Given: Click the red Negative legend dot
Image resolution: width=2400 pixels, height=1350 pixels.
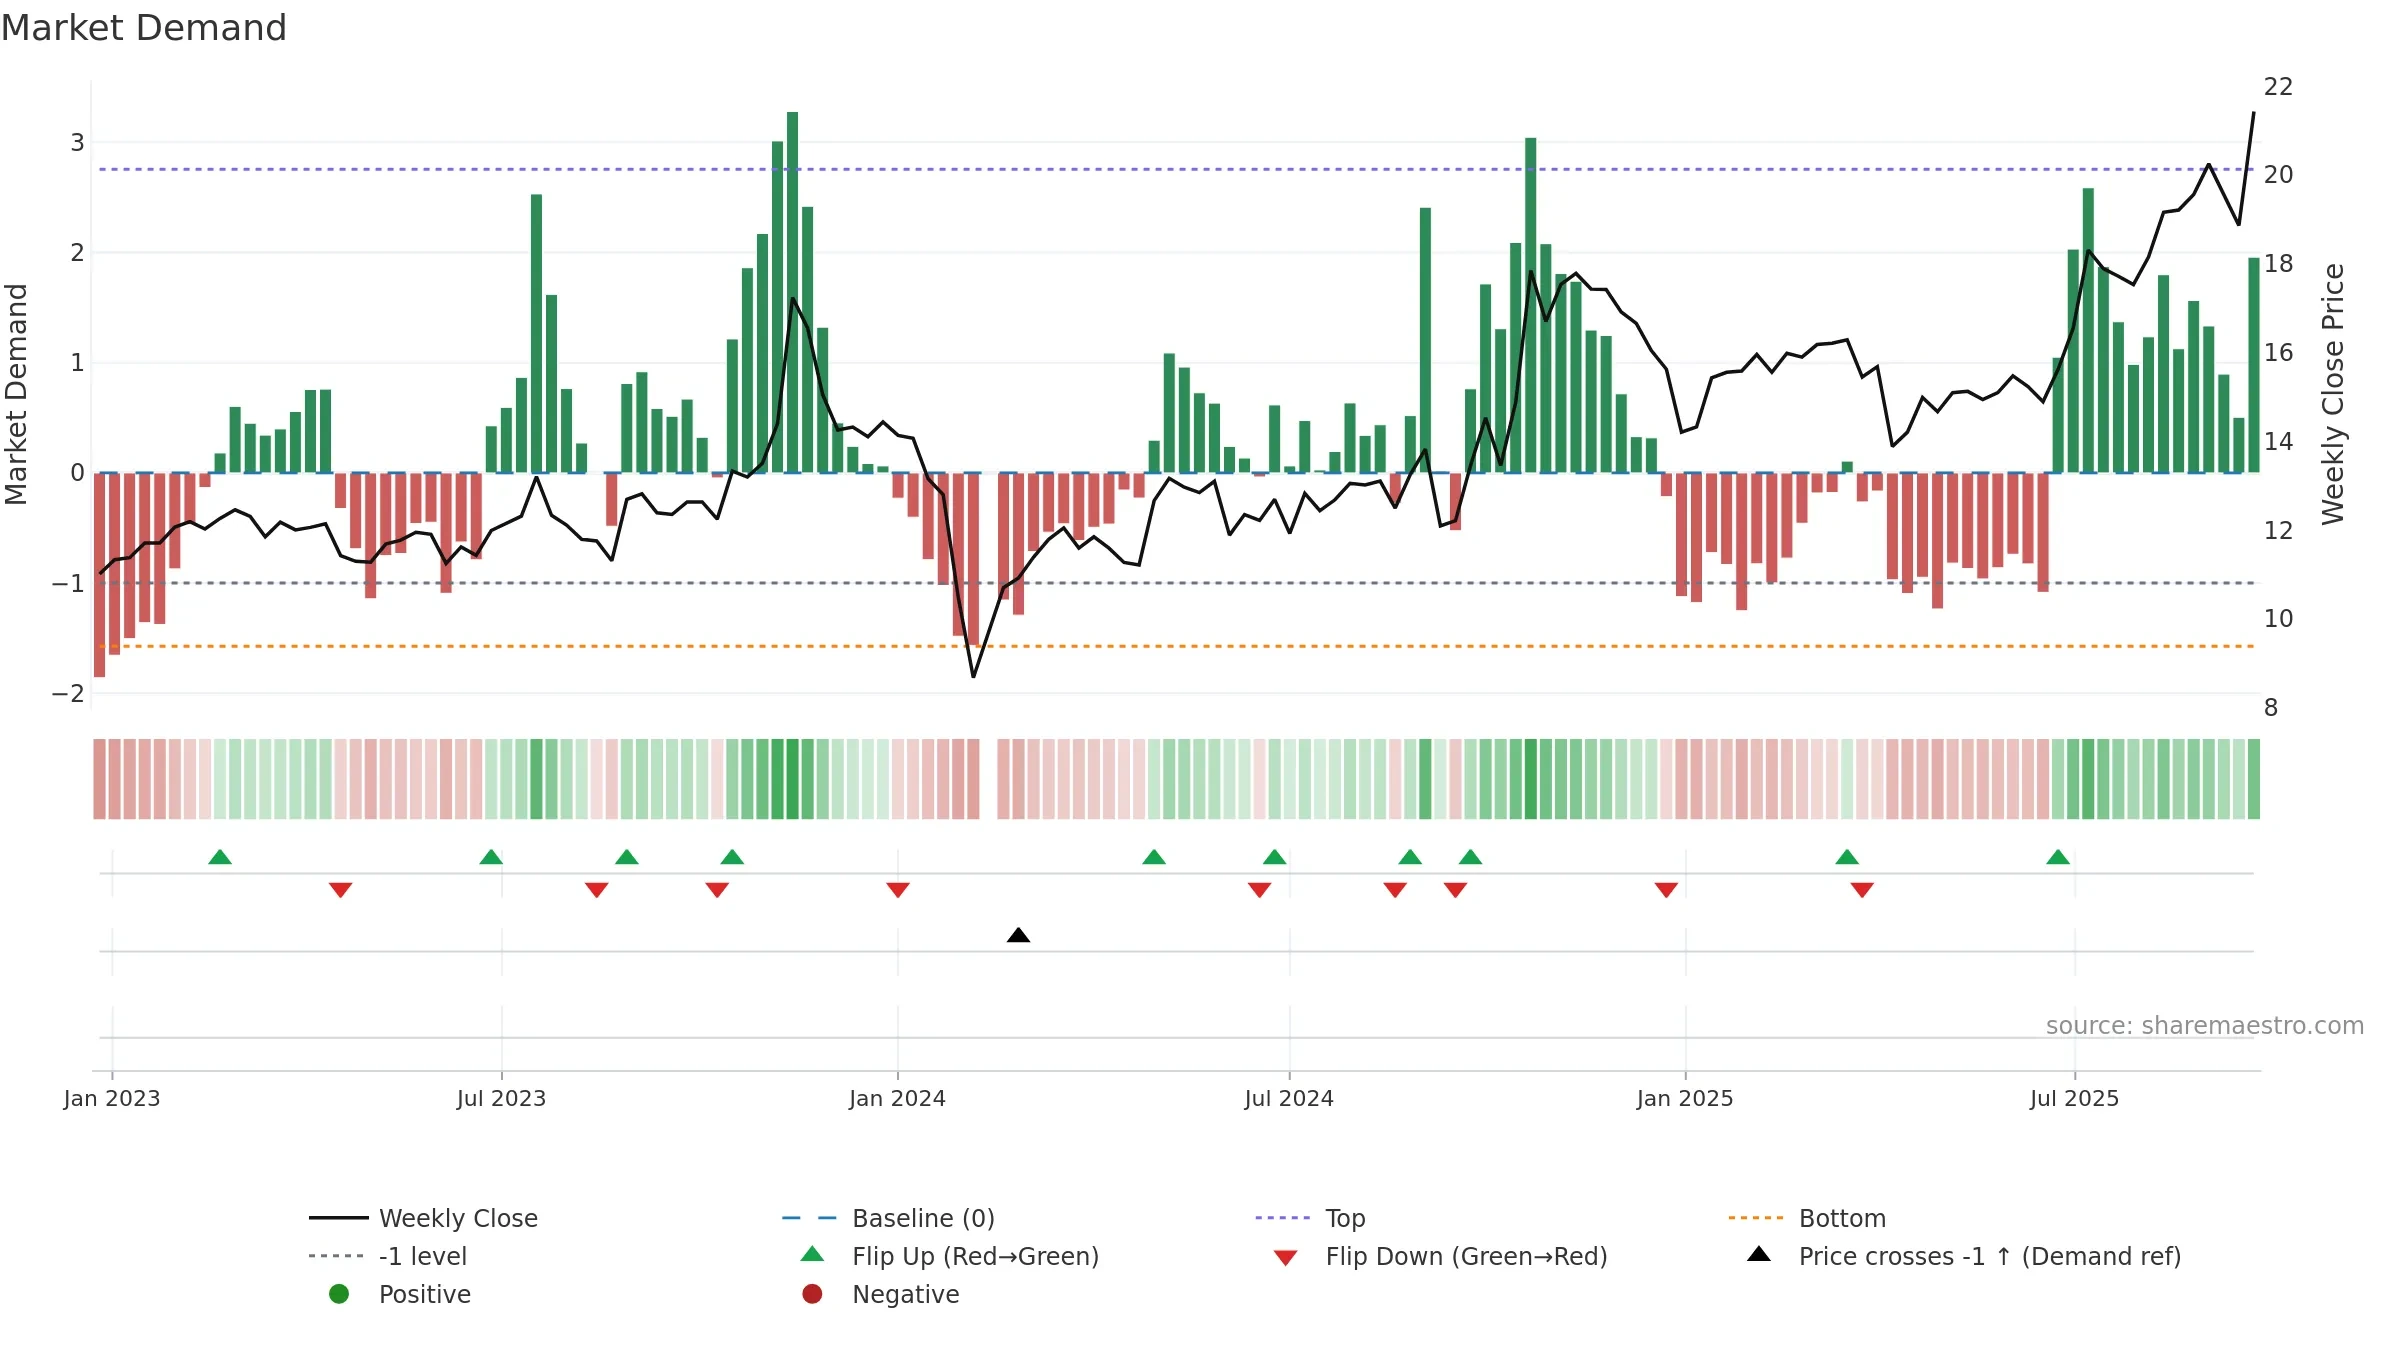Looking at the screenshot, I should click(x=812, y=1294).
